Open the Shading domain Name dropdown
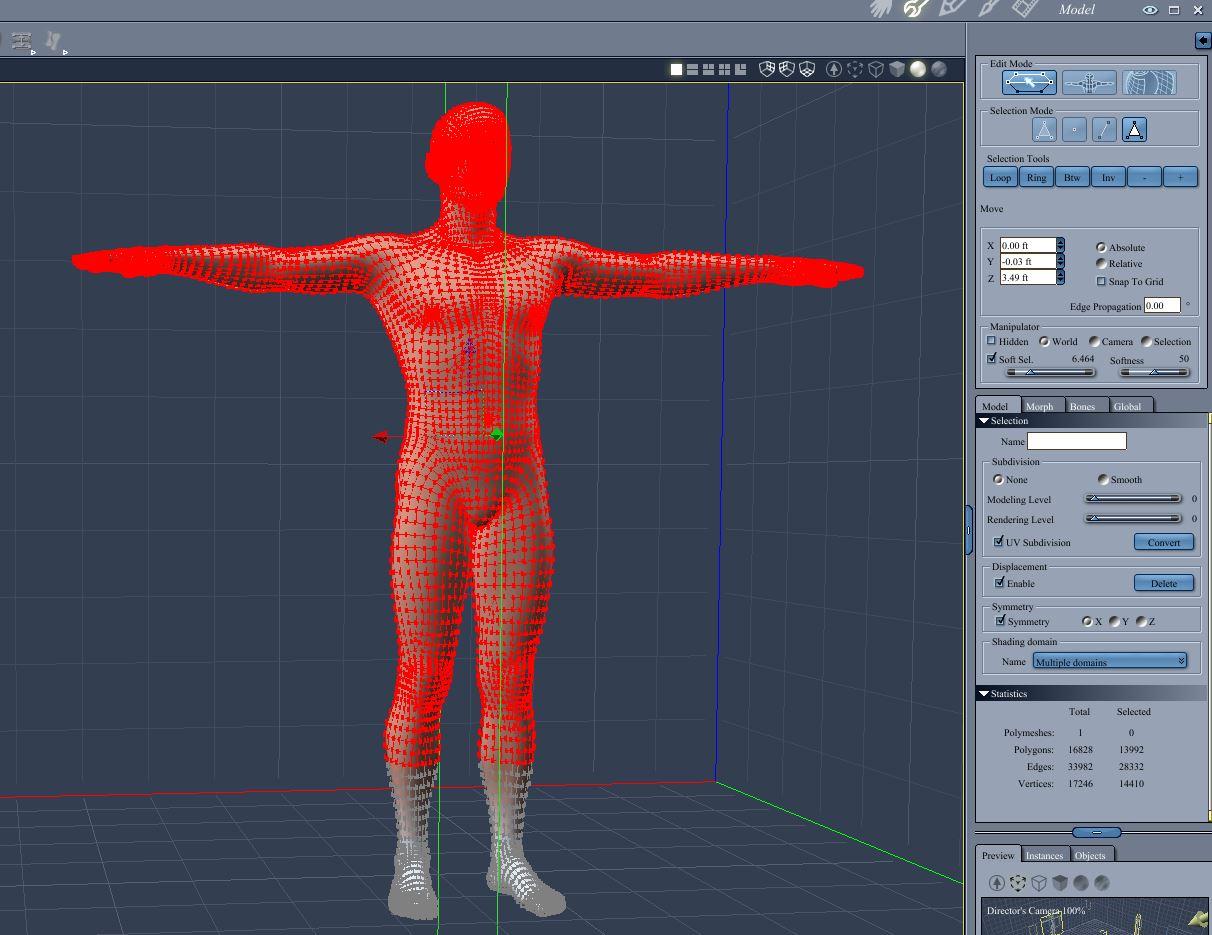This screenshot has width=1212, height=935. [1110, 661]
